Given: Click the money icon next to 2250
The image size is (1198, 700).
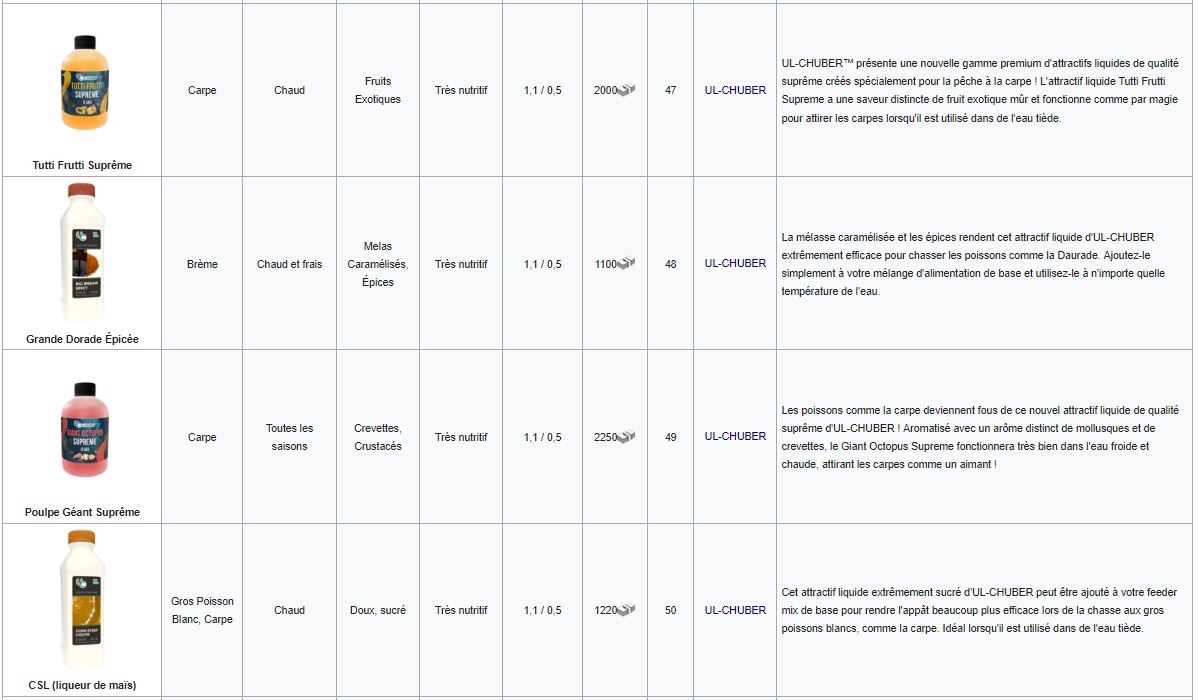Looking at the screenshot, I should pos(627,437).
